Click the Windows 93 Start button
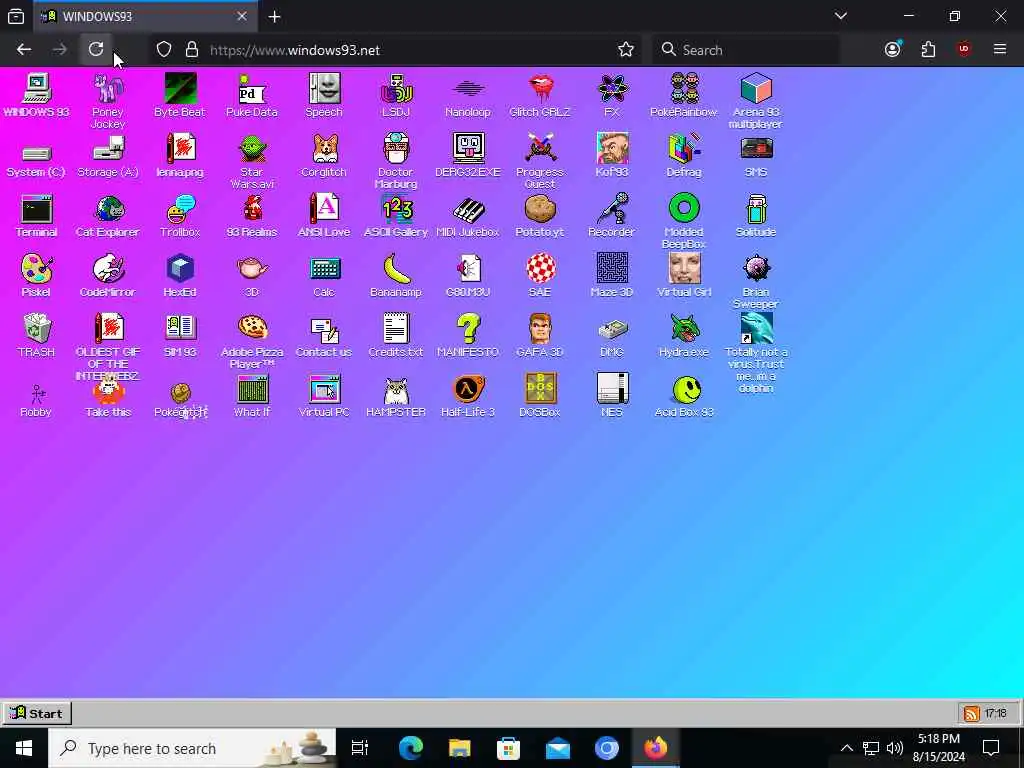Image resolution: width=1024 pixels, height=768 pixels. [37, 713]
